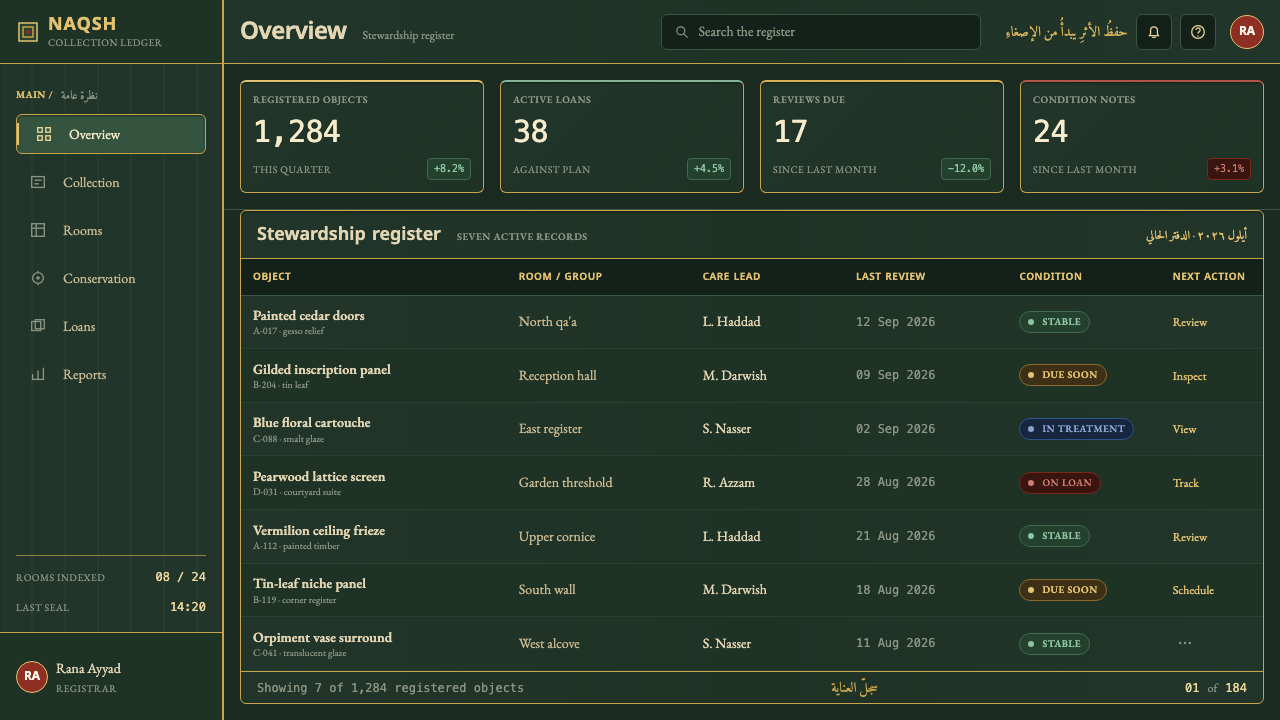Click the On Loan status badge
Screen dimensions: 1280x720
tap(1060, 483)
